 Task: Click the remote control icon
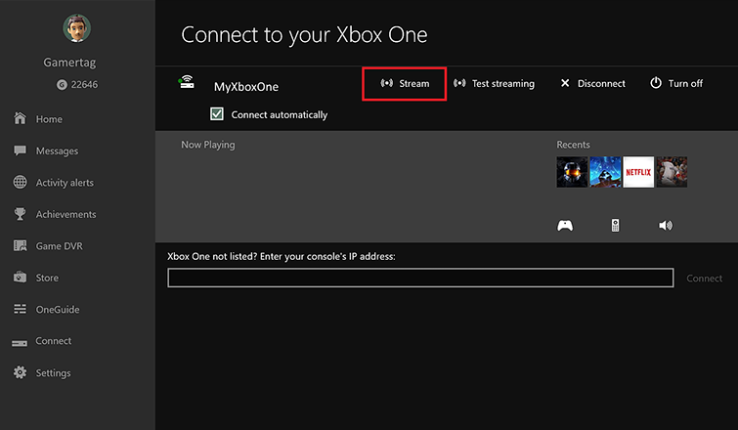click(x=615, y=225)
